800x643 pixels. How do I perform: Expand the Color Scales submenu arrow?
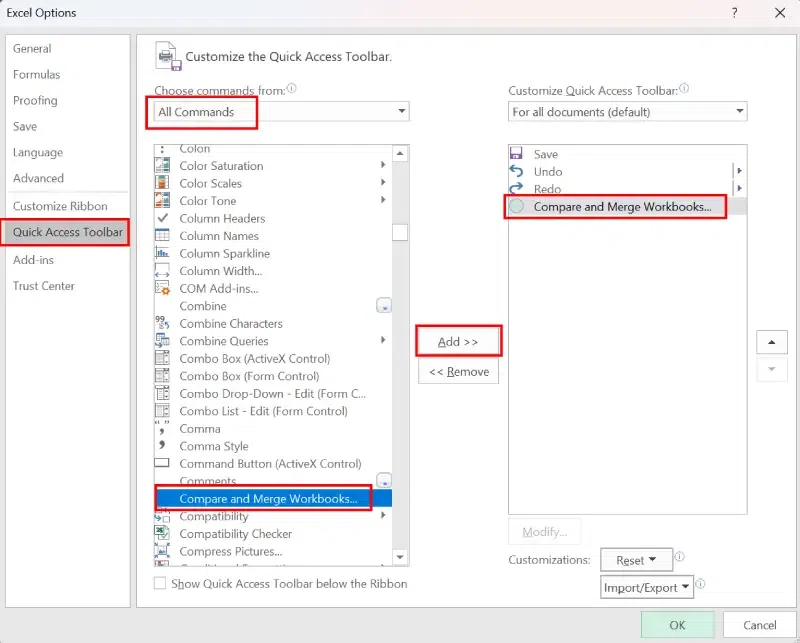(383, 182)
